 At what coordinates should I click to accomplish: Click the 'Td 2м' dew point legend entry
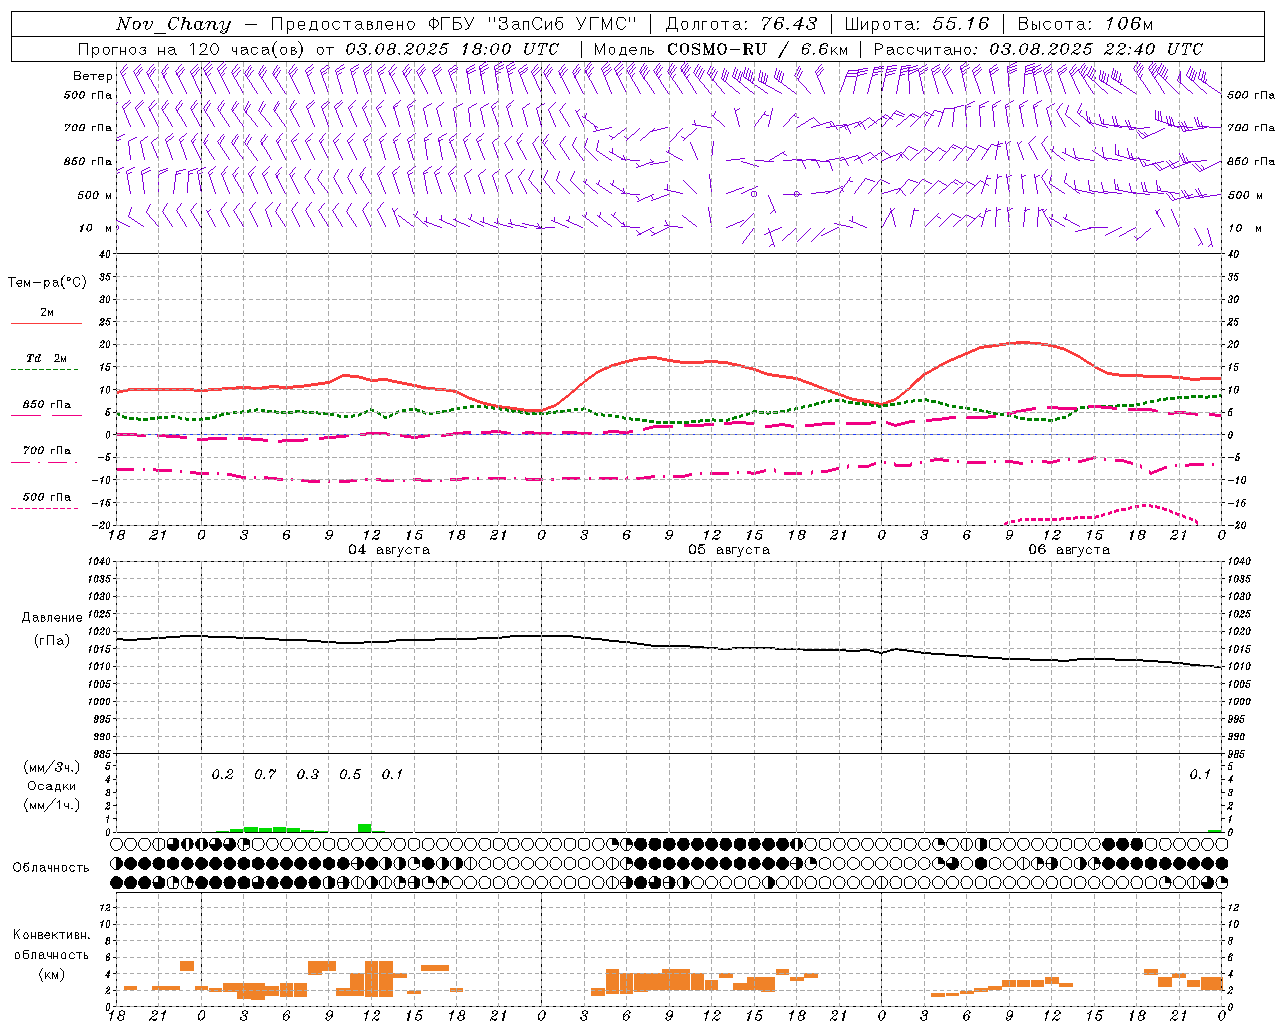[47, 358]
